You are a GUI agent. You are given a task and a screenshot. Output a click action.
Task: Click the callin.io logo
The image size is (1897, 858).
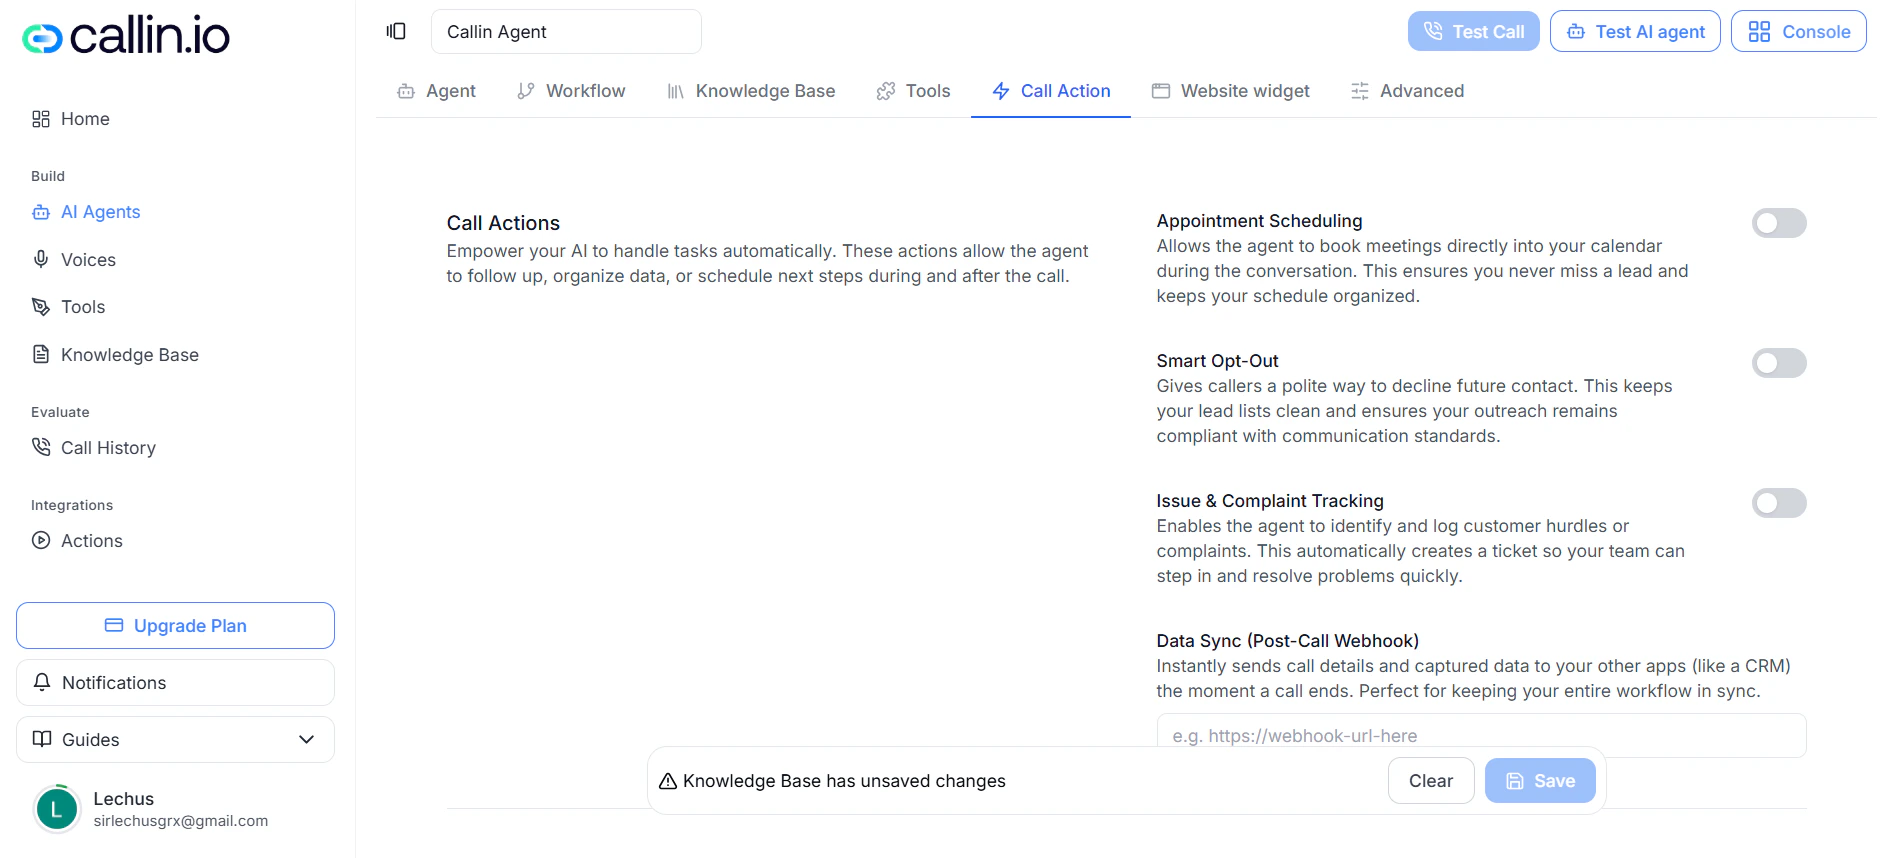pyautogui.click(x=126, y=36)
